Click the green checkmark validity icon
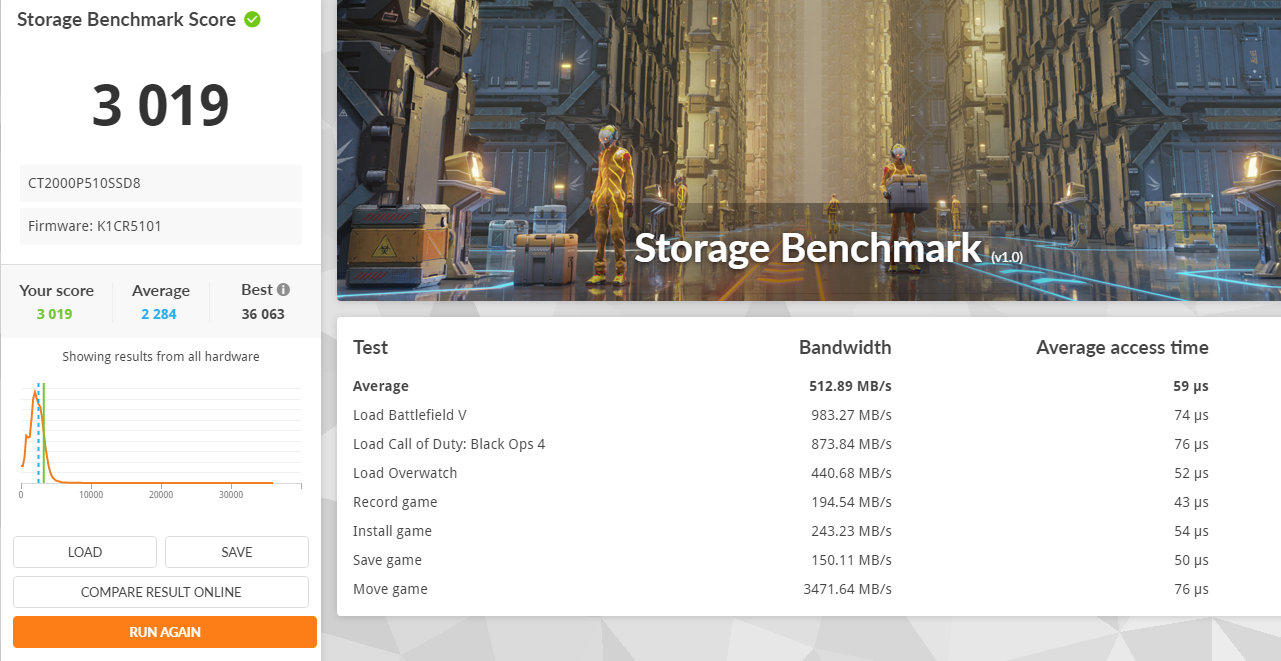This screenshot has height=661, width=1281. pyautogui.click(x=252, y=19)
